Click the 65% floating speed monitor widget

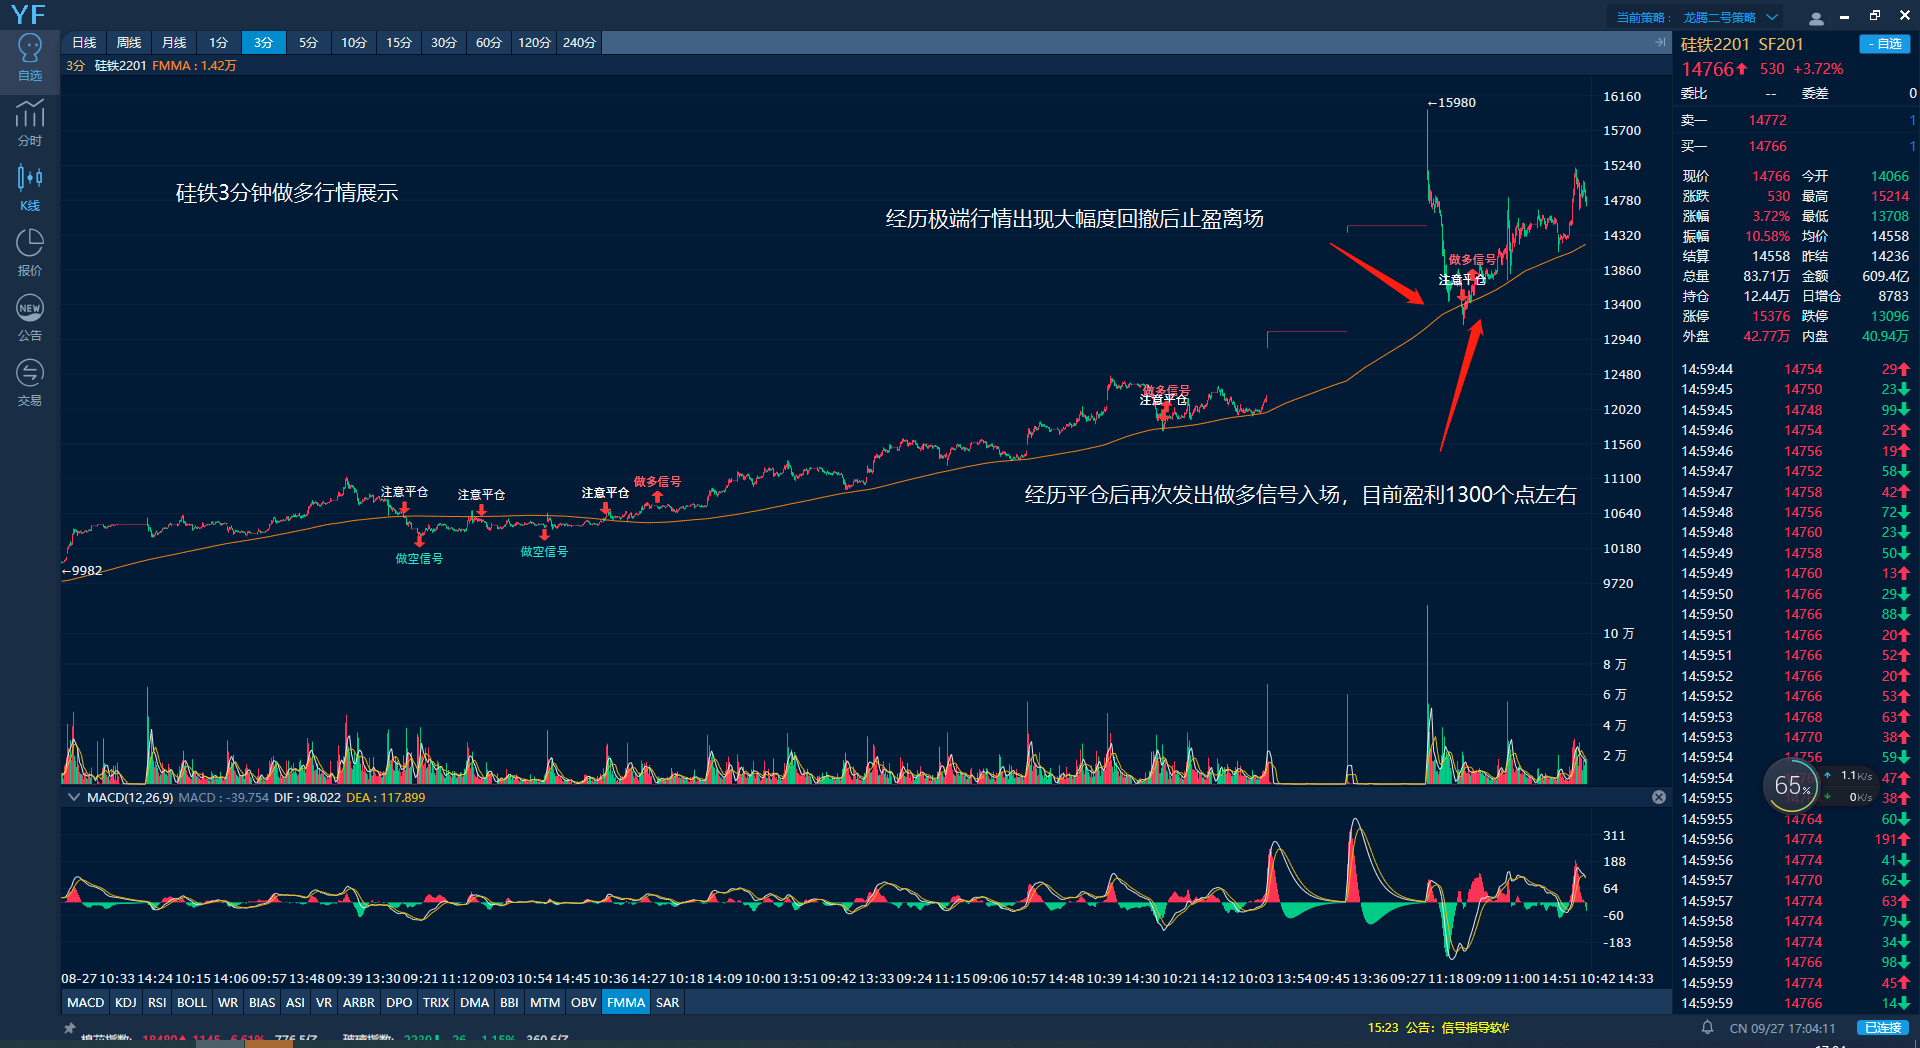pyautogui.click(x=1791, y=786)
